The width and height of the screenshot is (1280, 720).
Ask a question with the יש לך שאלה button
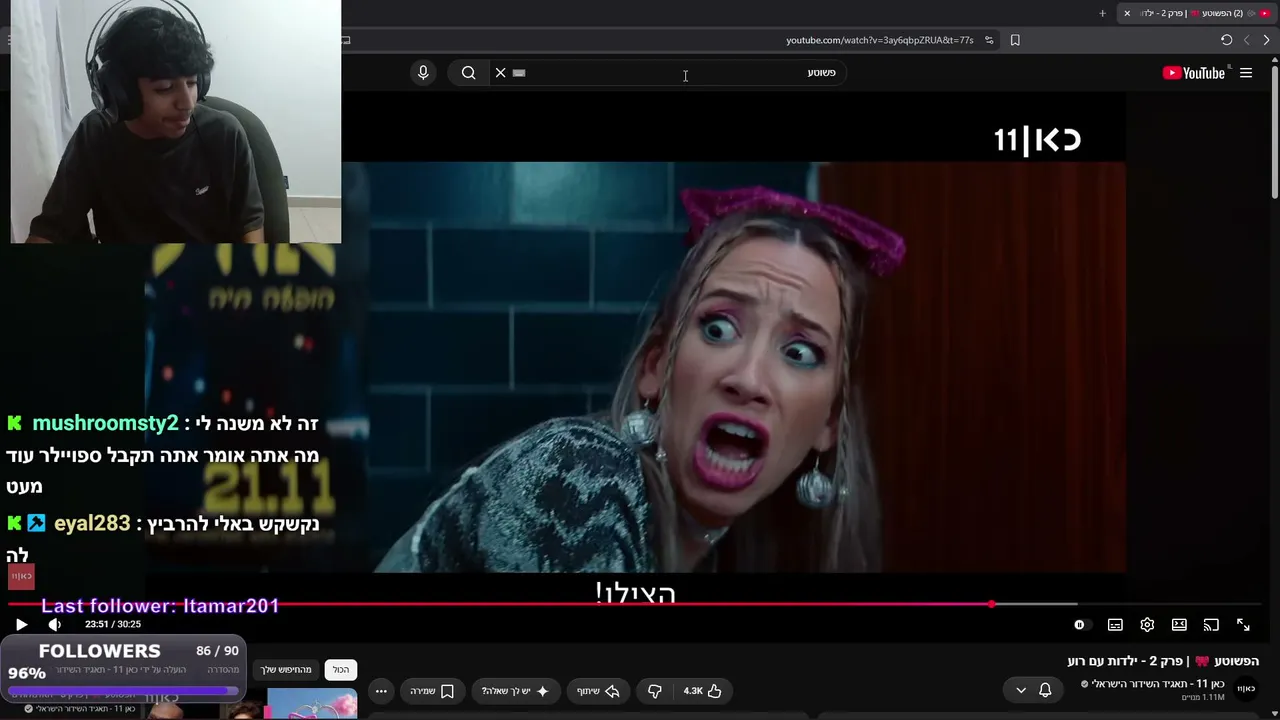(515, 691)
